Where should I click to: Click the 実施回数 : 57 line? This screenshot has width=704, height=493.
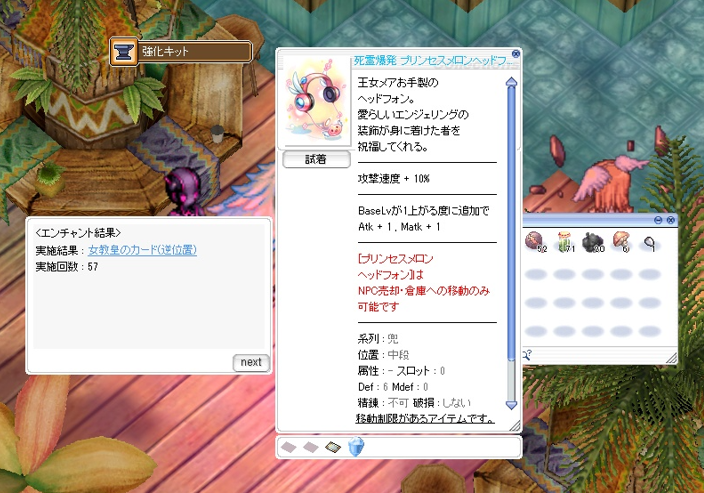tap(67, 267)
